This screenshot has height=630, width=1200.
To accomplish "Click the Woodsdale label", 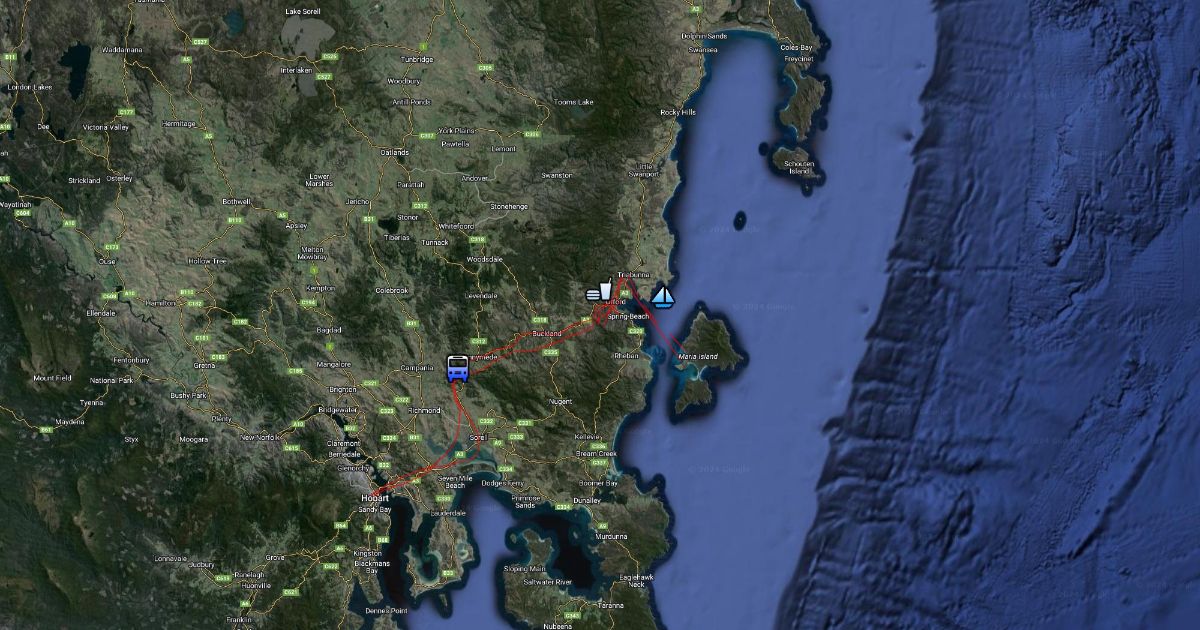I will [485, 260].
